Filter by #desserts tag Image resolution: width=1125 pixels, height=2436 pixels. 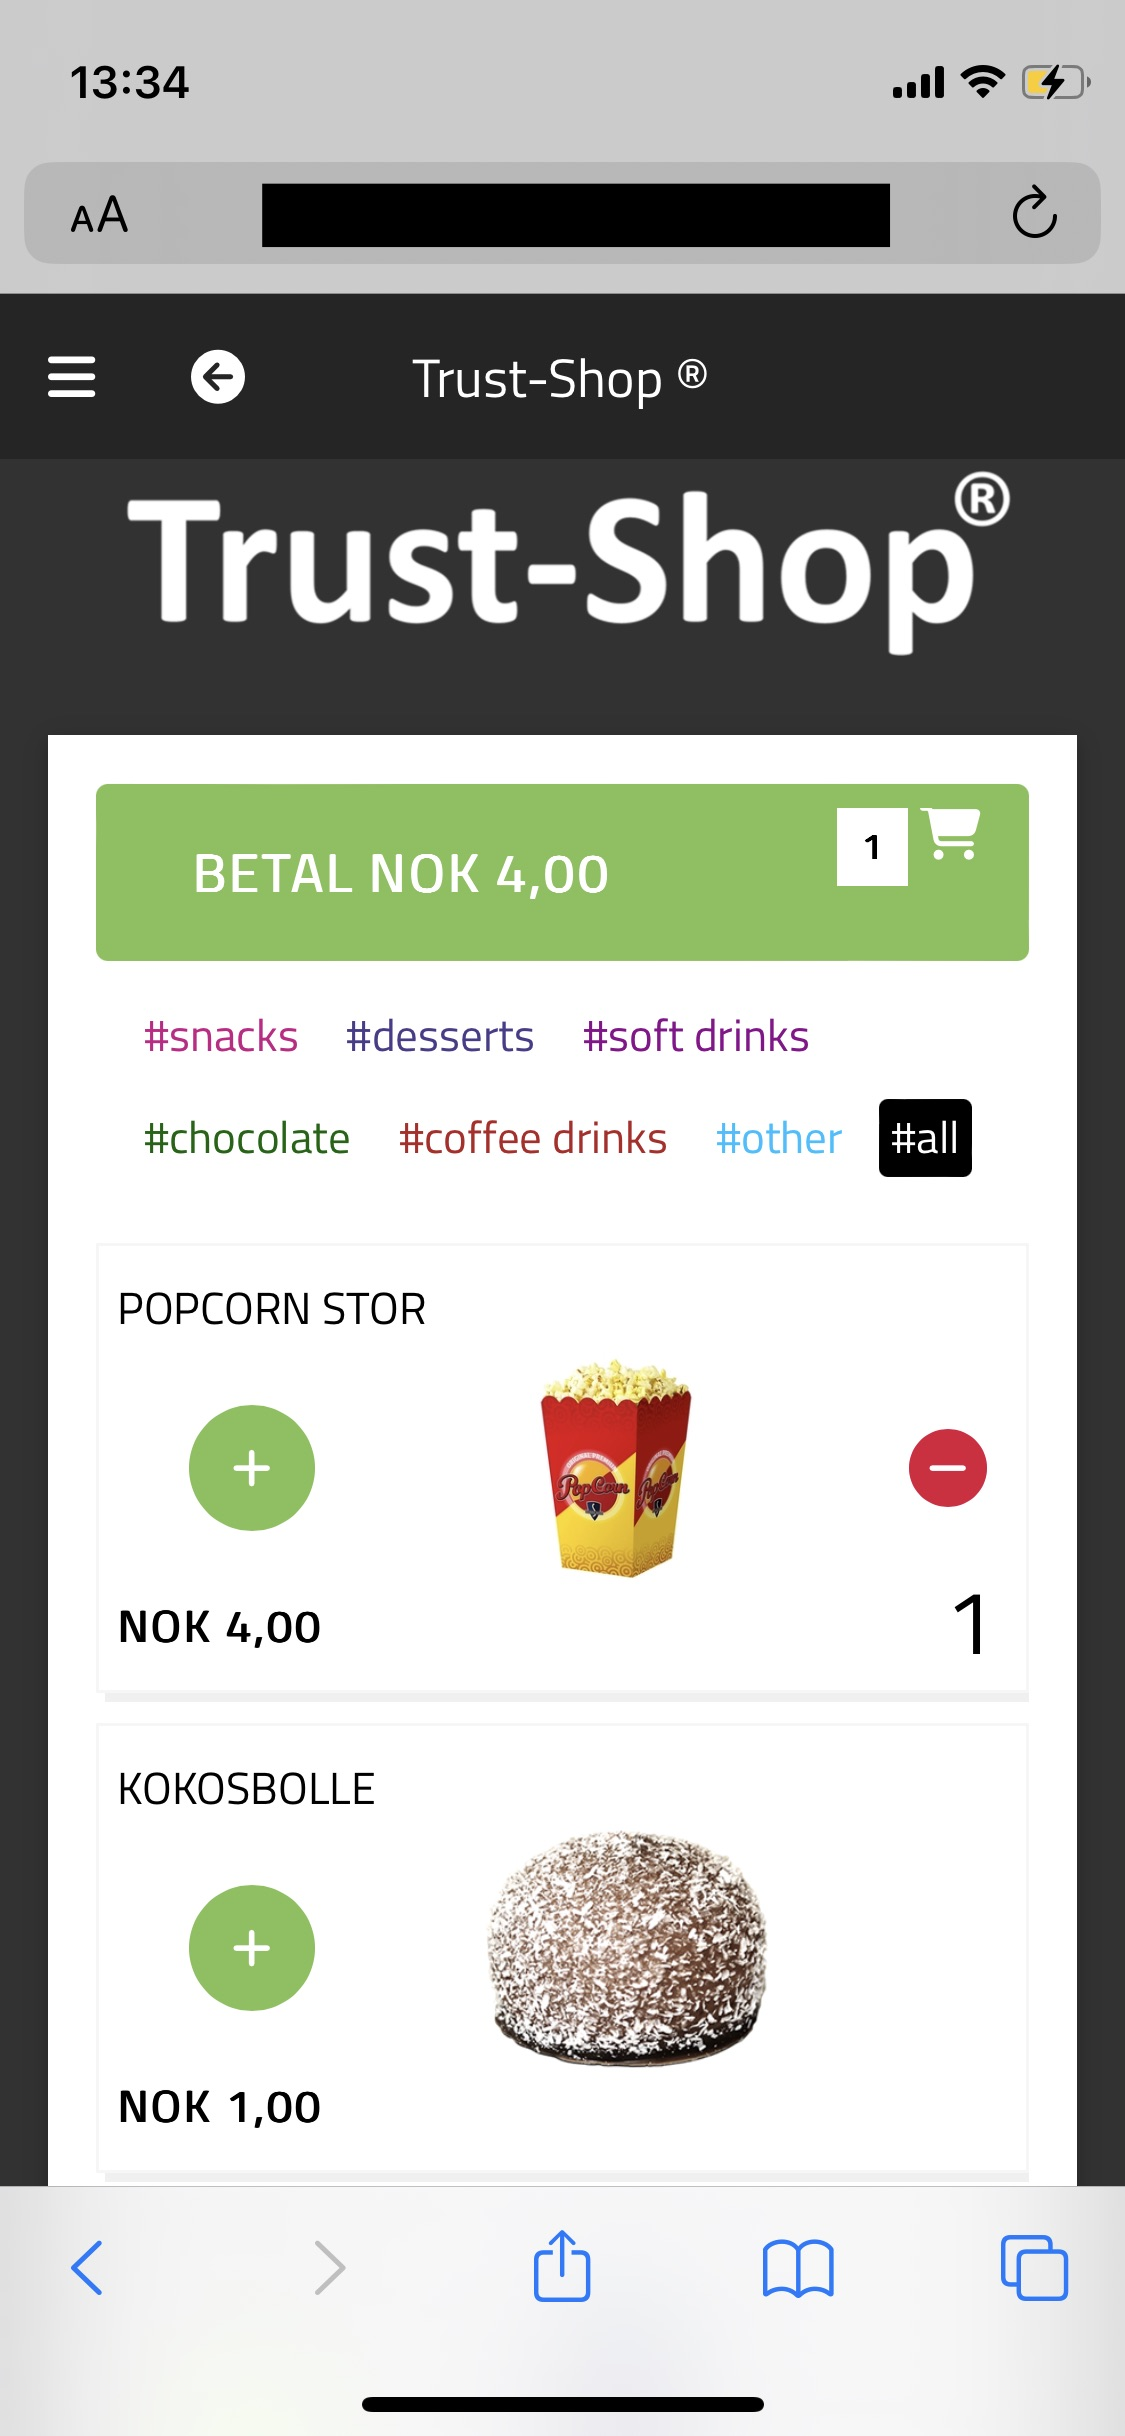pos(440,1037)
